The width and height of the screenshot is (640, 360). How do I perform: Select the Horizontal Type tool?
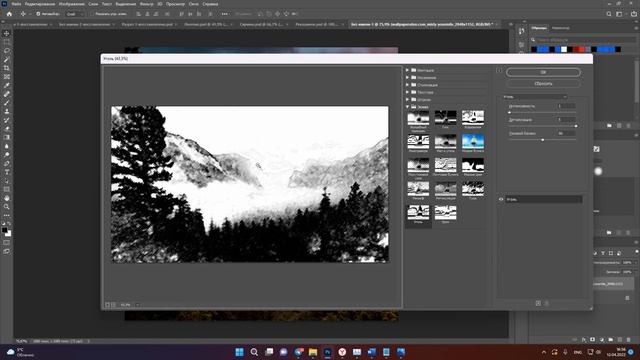coord(7,172)
